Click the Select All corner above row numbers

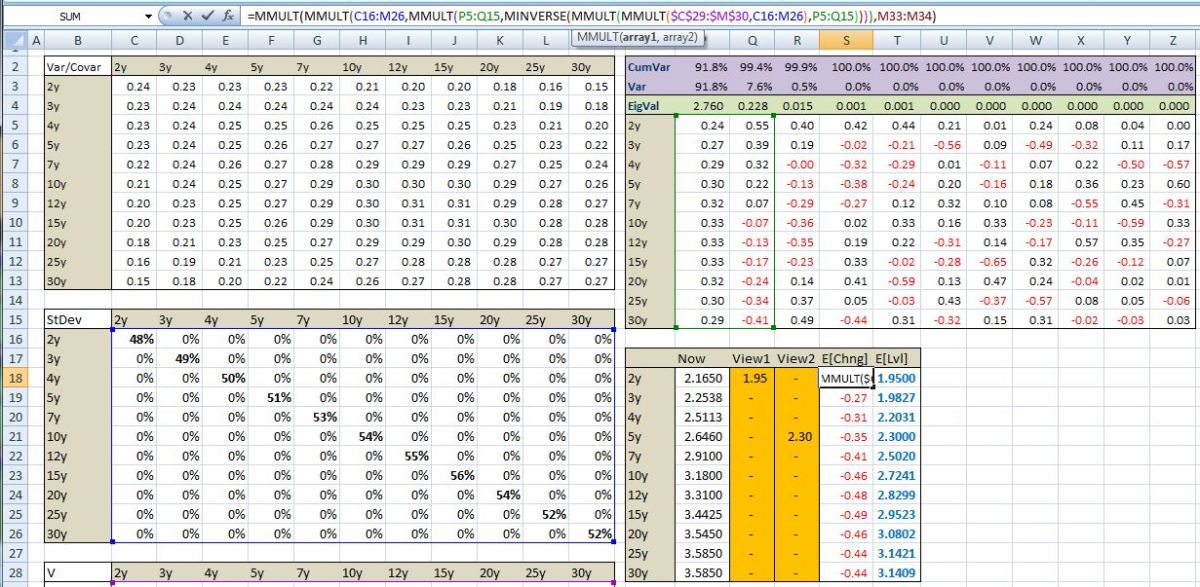pyautogui.click(x=14, y=42)
